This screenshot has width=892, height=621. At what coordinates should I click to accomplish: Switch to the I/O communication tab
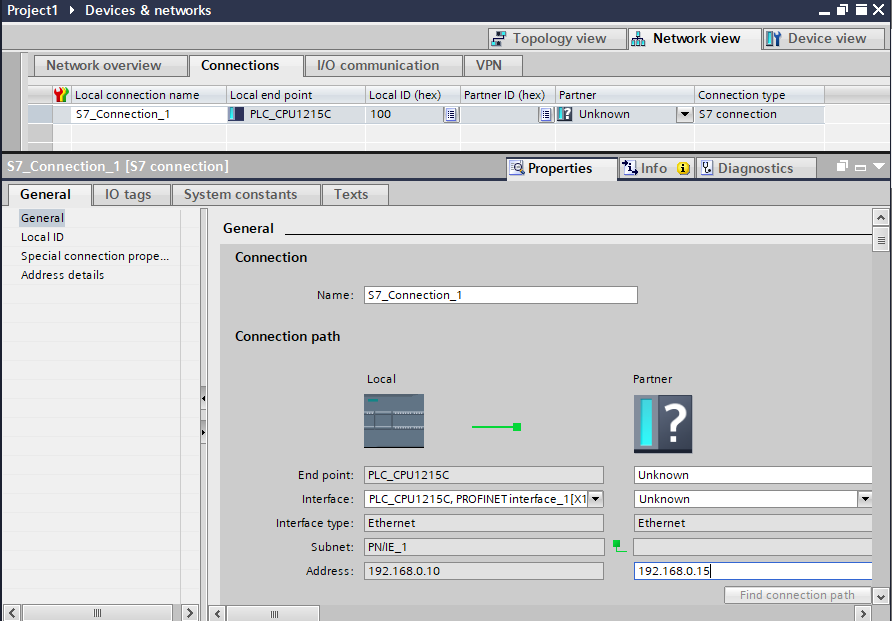(x=378, y=66)
